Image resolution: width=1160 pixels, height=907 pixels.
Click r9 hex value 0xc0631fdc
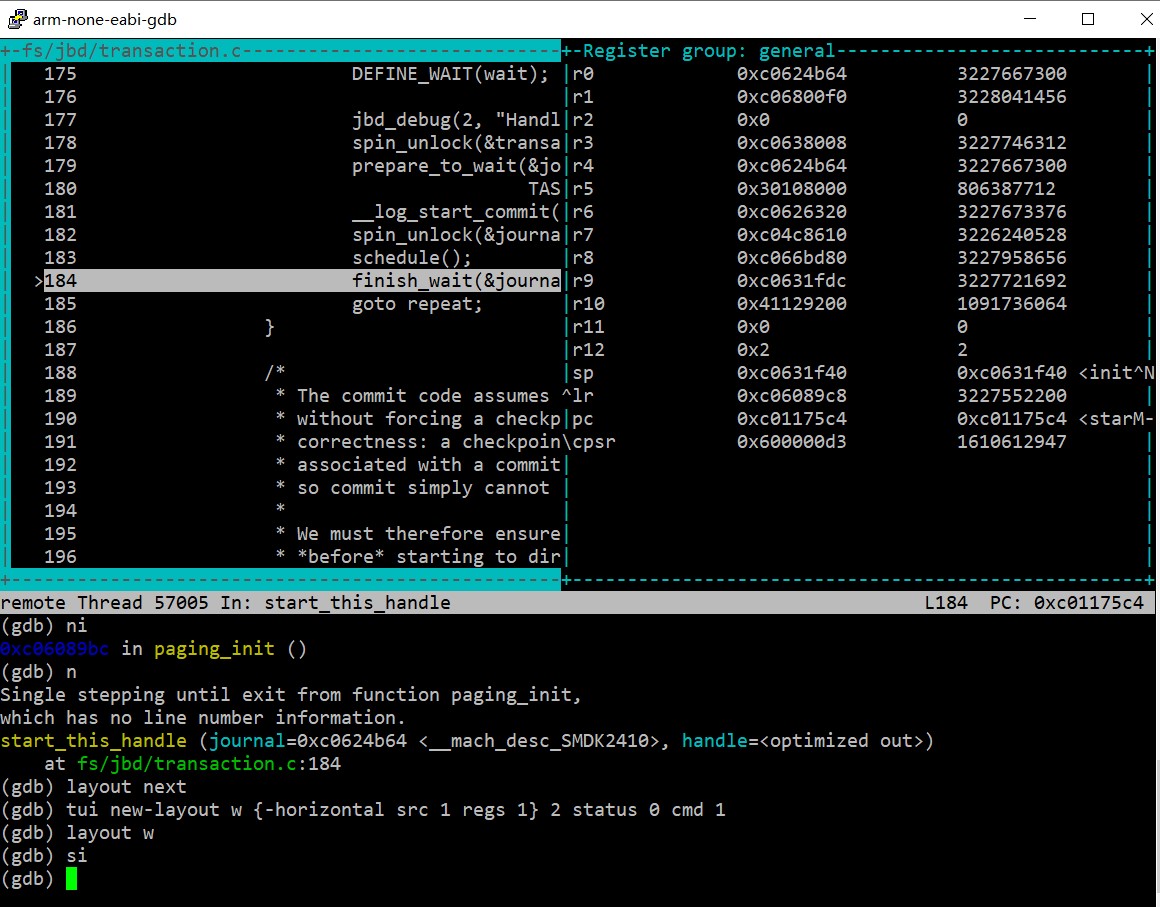pos(792,280)
